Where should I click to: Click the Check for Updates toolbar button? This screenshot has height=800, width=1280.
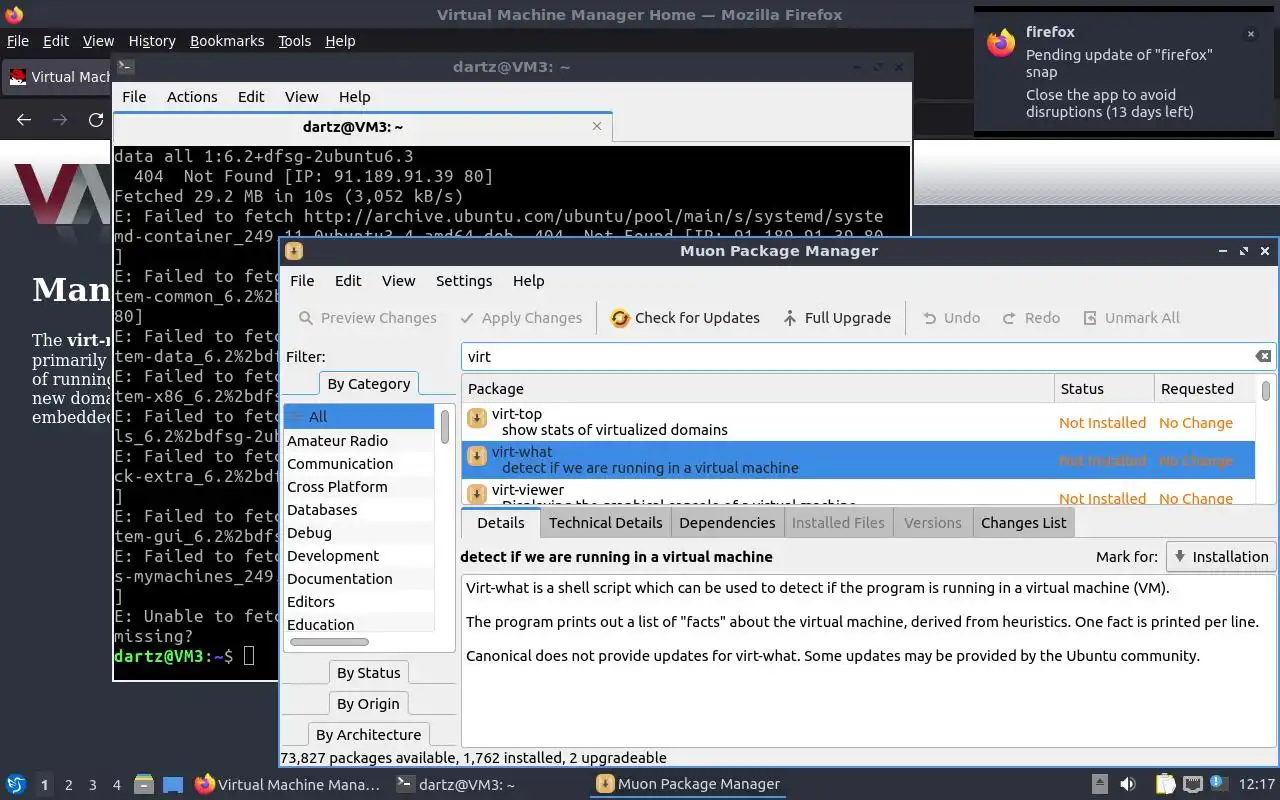coord(685,318)
